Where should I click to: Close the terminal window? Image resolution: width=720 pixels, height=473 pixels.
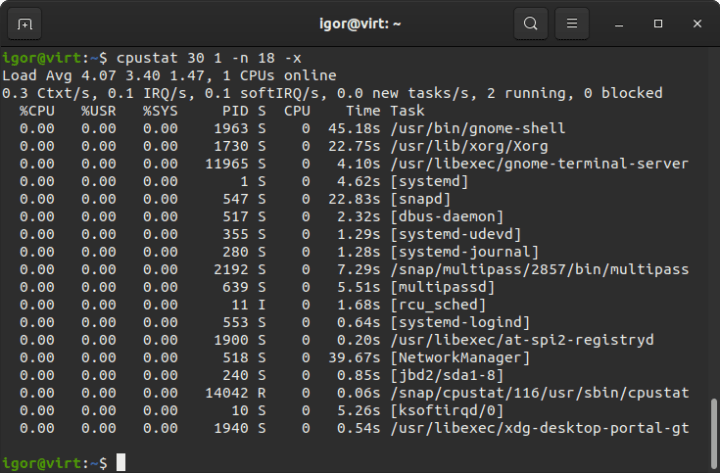[697, 23]
